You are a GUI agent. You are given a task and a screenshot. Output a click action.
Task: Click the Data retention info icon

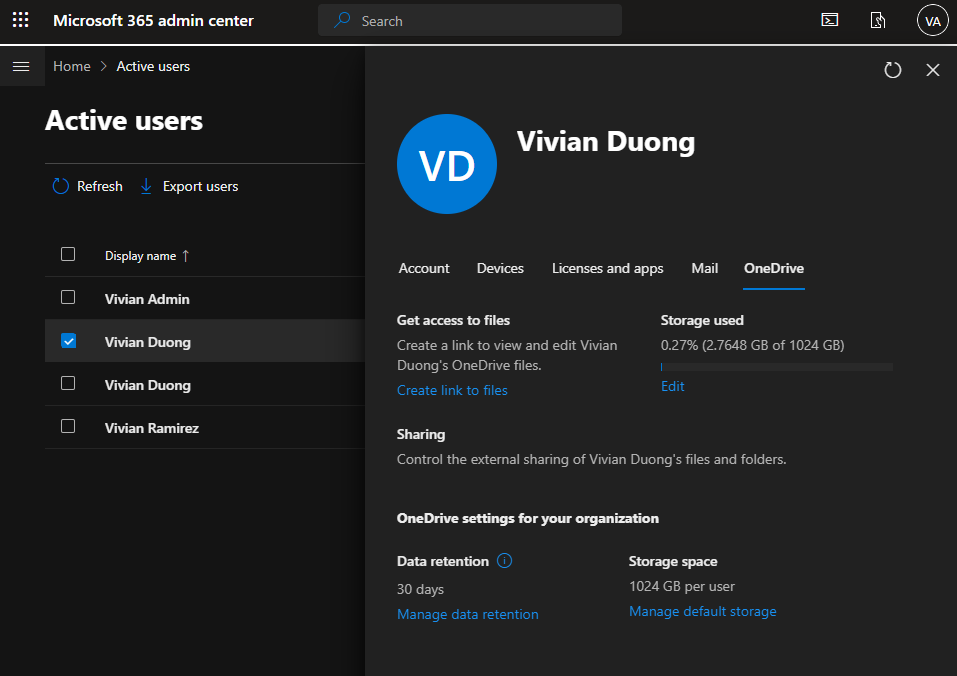coord(504,560)
